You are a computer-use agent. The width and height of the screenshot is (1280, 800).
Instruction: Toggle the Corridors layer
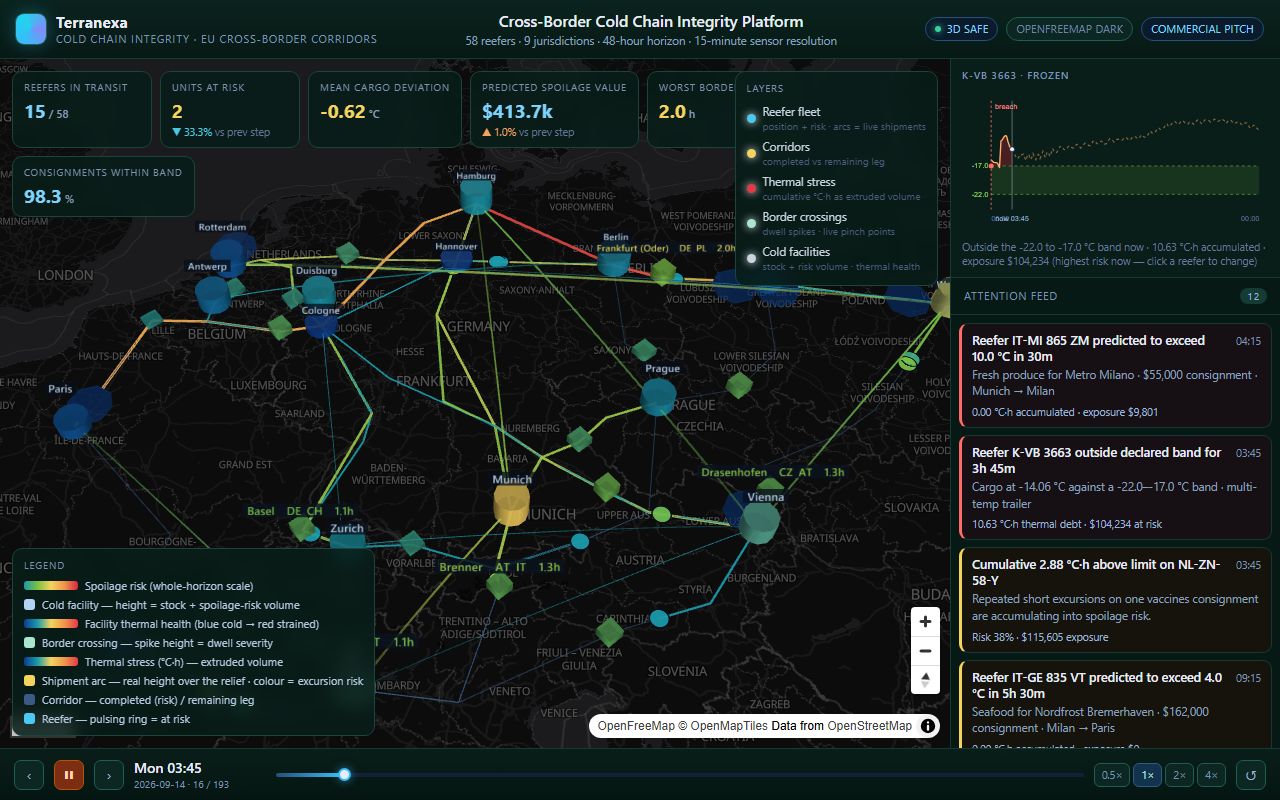click(836, 154)
